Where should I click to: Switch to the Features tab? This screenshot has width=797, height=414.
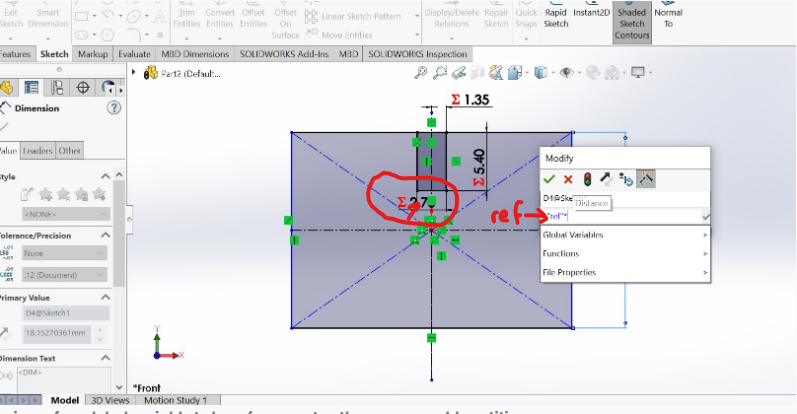tap(15, 54)
